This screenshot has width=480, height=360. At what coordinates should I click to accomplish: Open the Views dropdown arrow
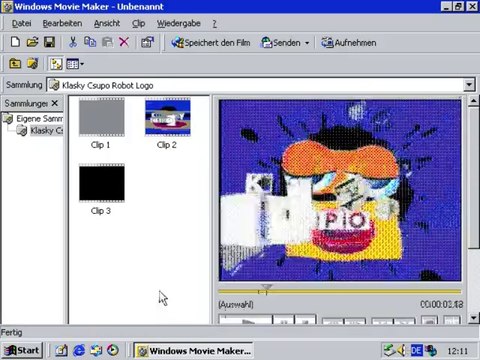click(x=82, y=64)
